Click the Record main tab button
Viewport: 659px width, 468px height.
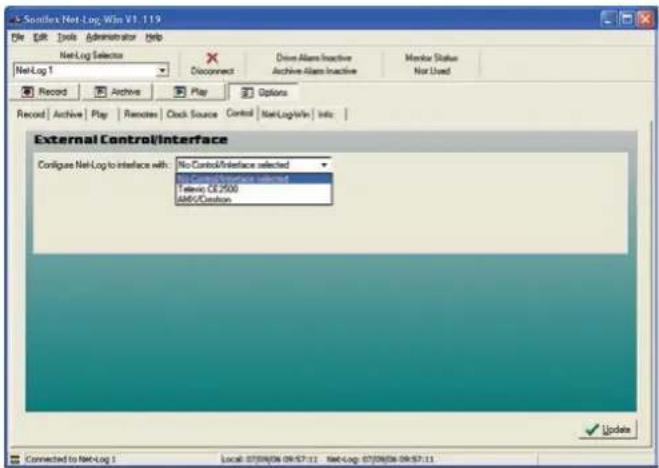click(44, 92)
